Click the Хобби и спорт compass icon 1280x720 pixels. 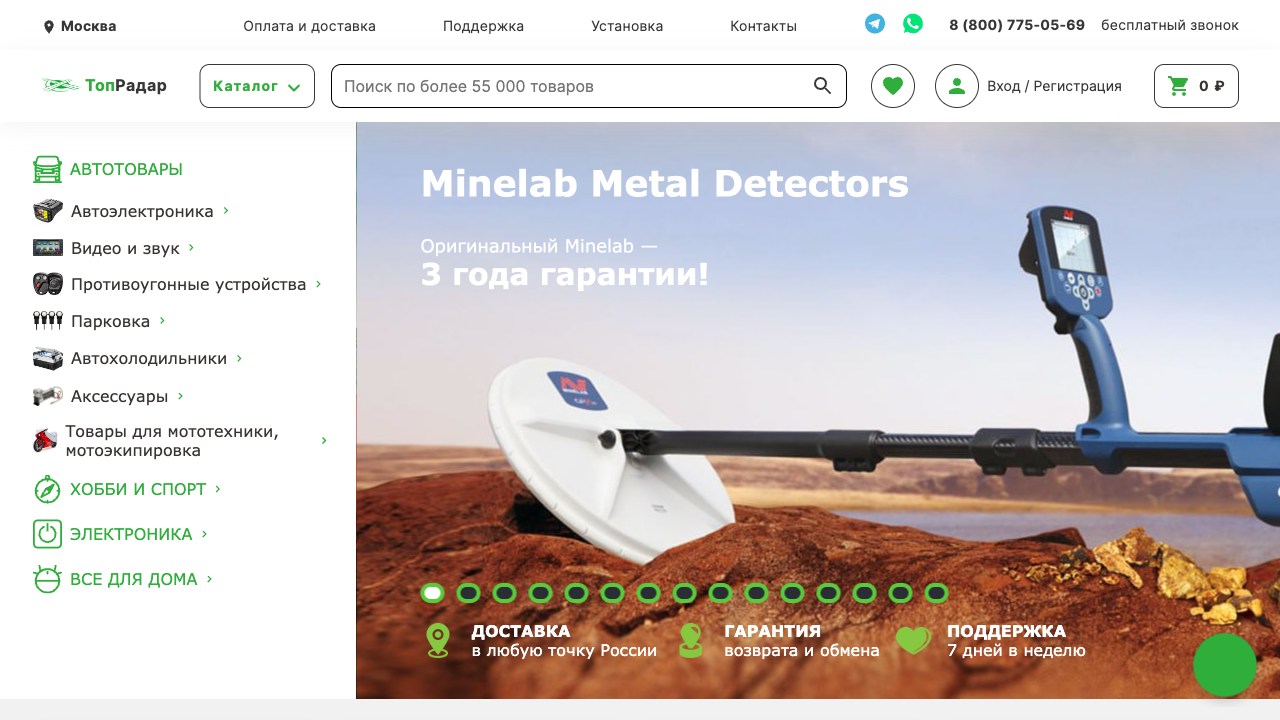pos(47,490)
